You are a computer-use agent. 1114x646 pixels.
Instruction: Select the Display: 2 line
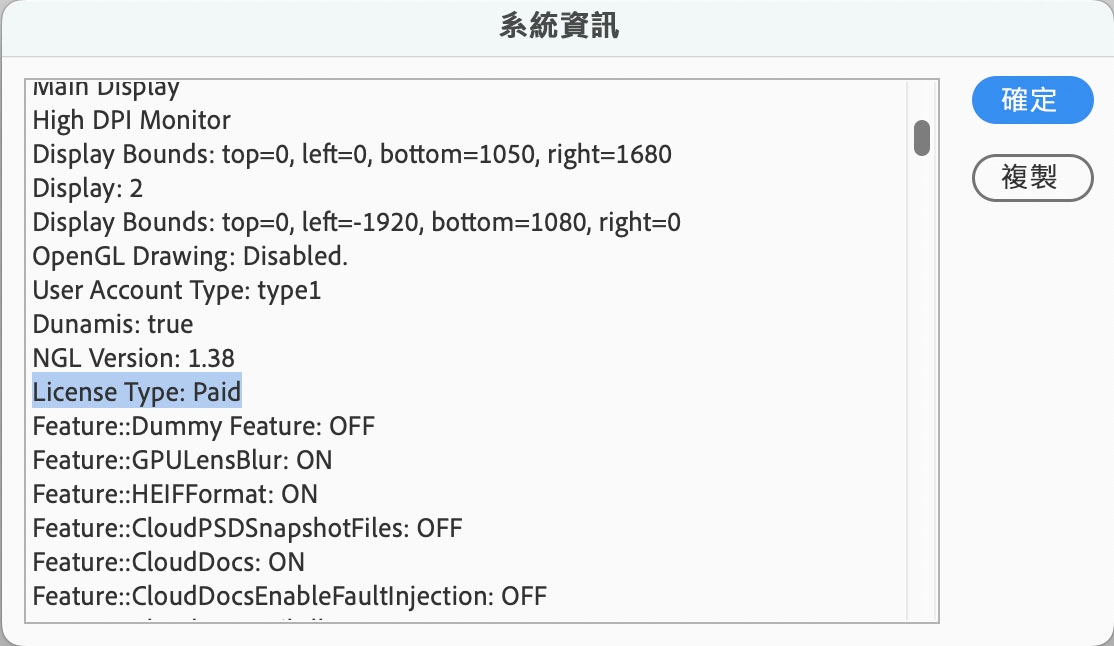(x=88, y=189)
